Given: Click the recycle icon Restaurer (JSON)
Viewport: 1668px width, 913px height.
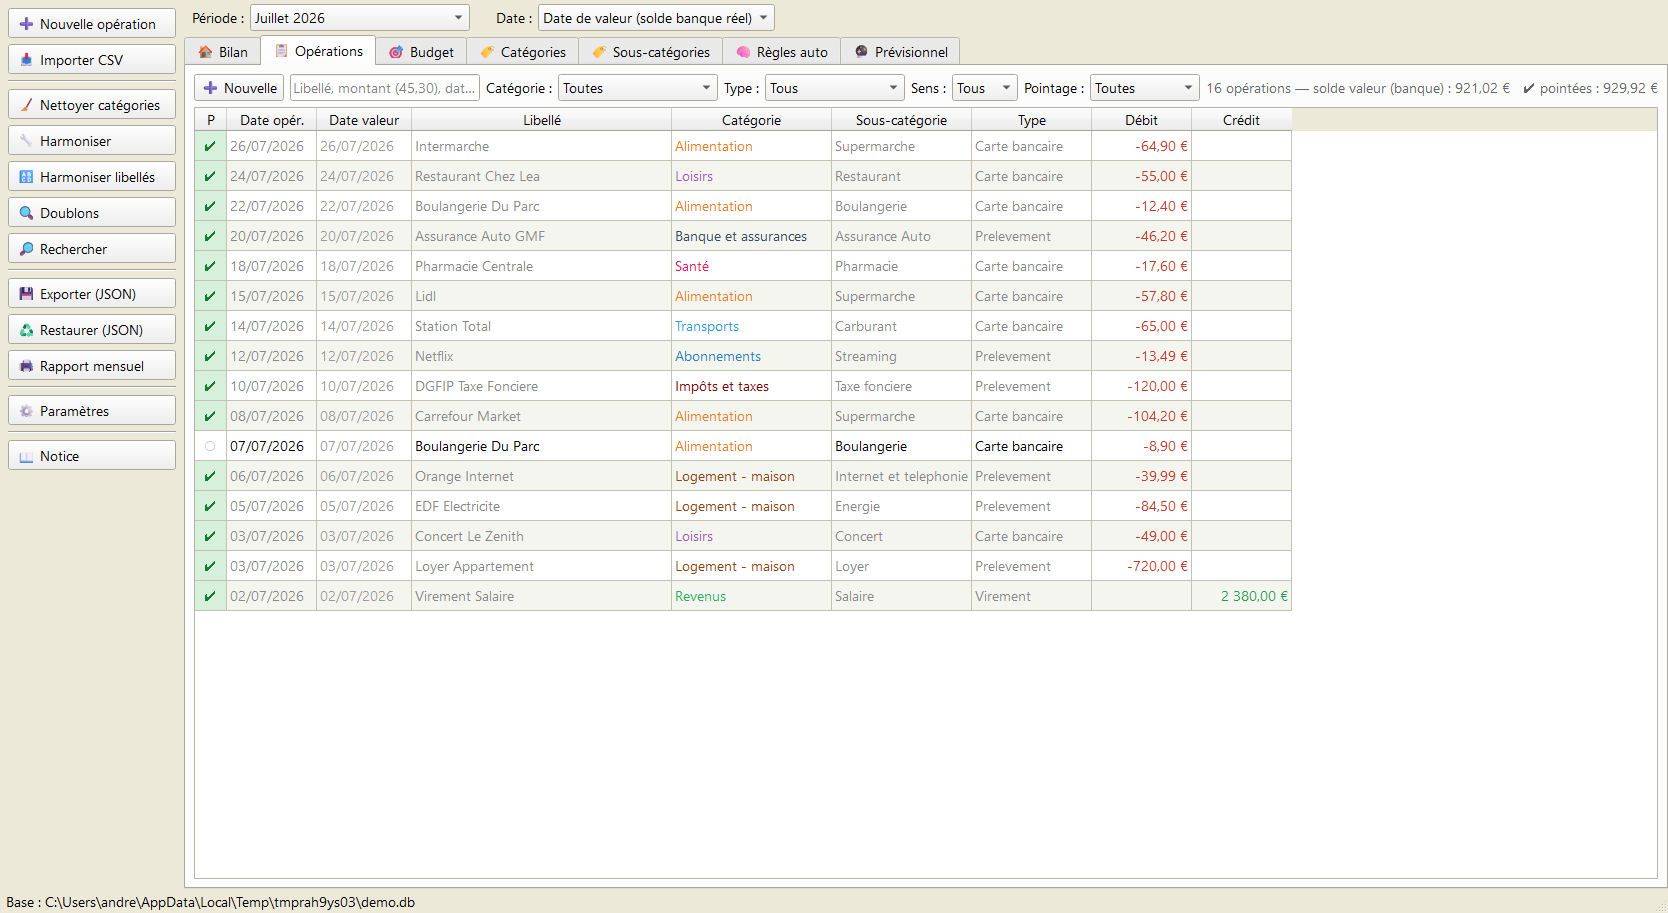Looking at the screenshot, I should pyautogui.click(x=26, y=330).
